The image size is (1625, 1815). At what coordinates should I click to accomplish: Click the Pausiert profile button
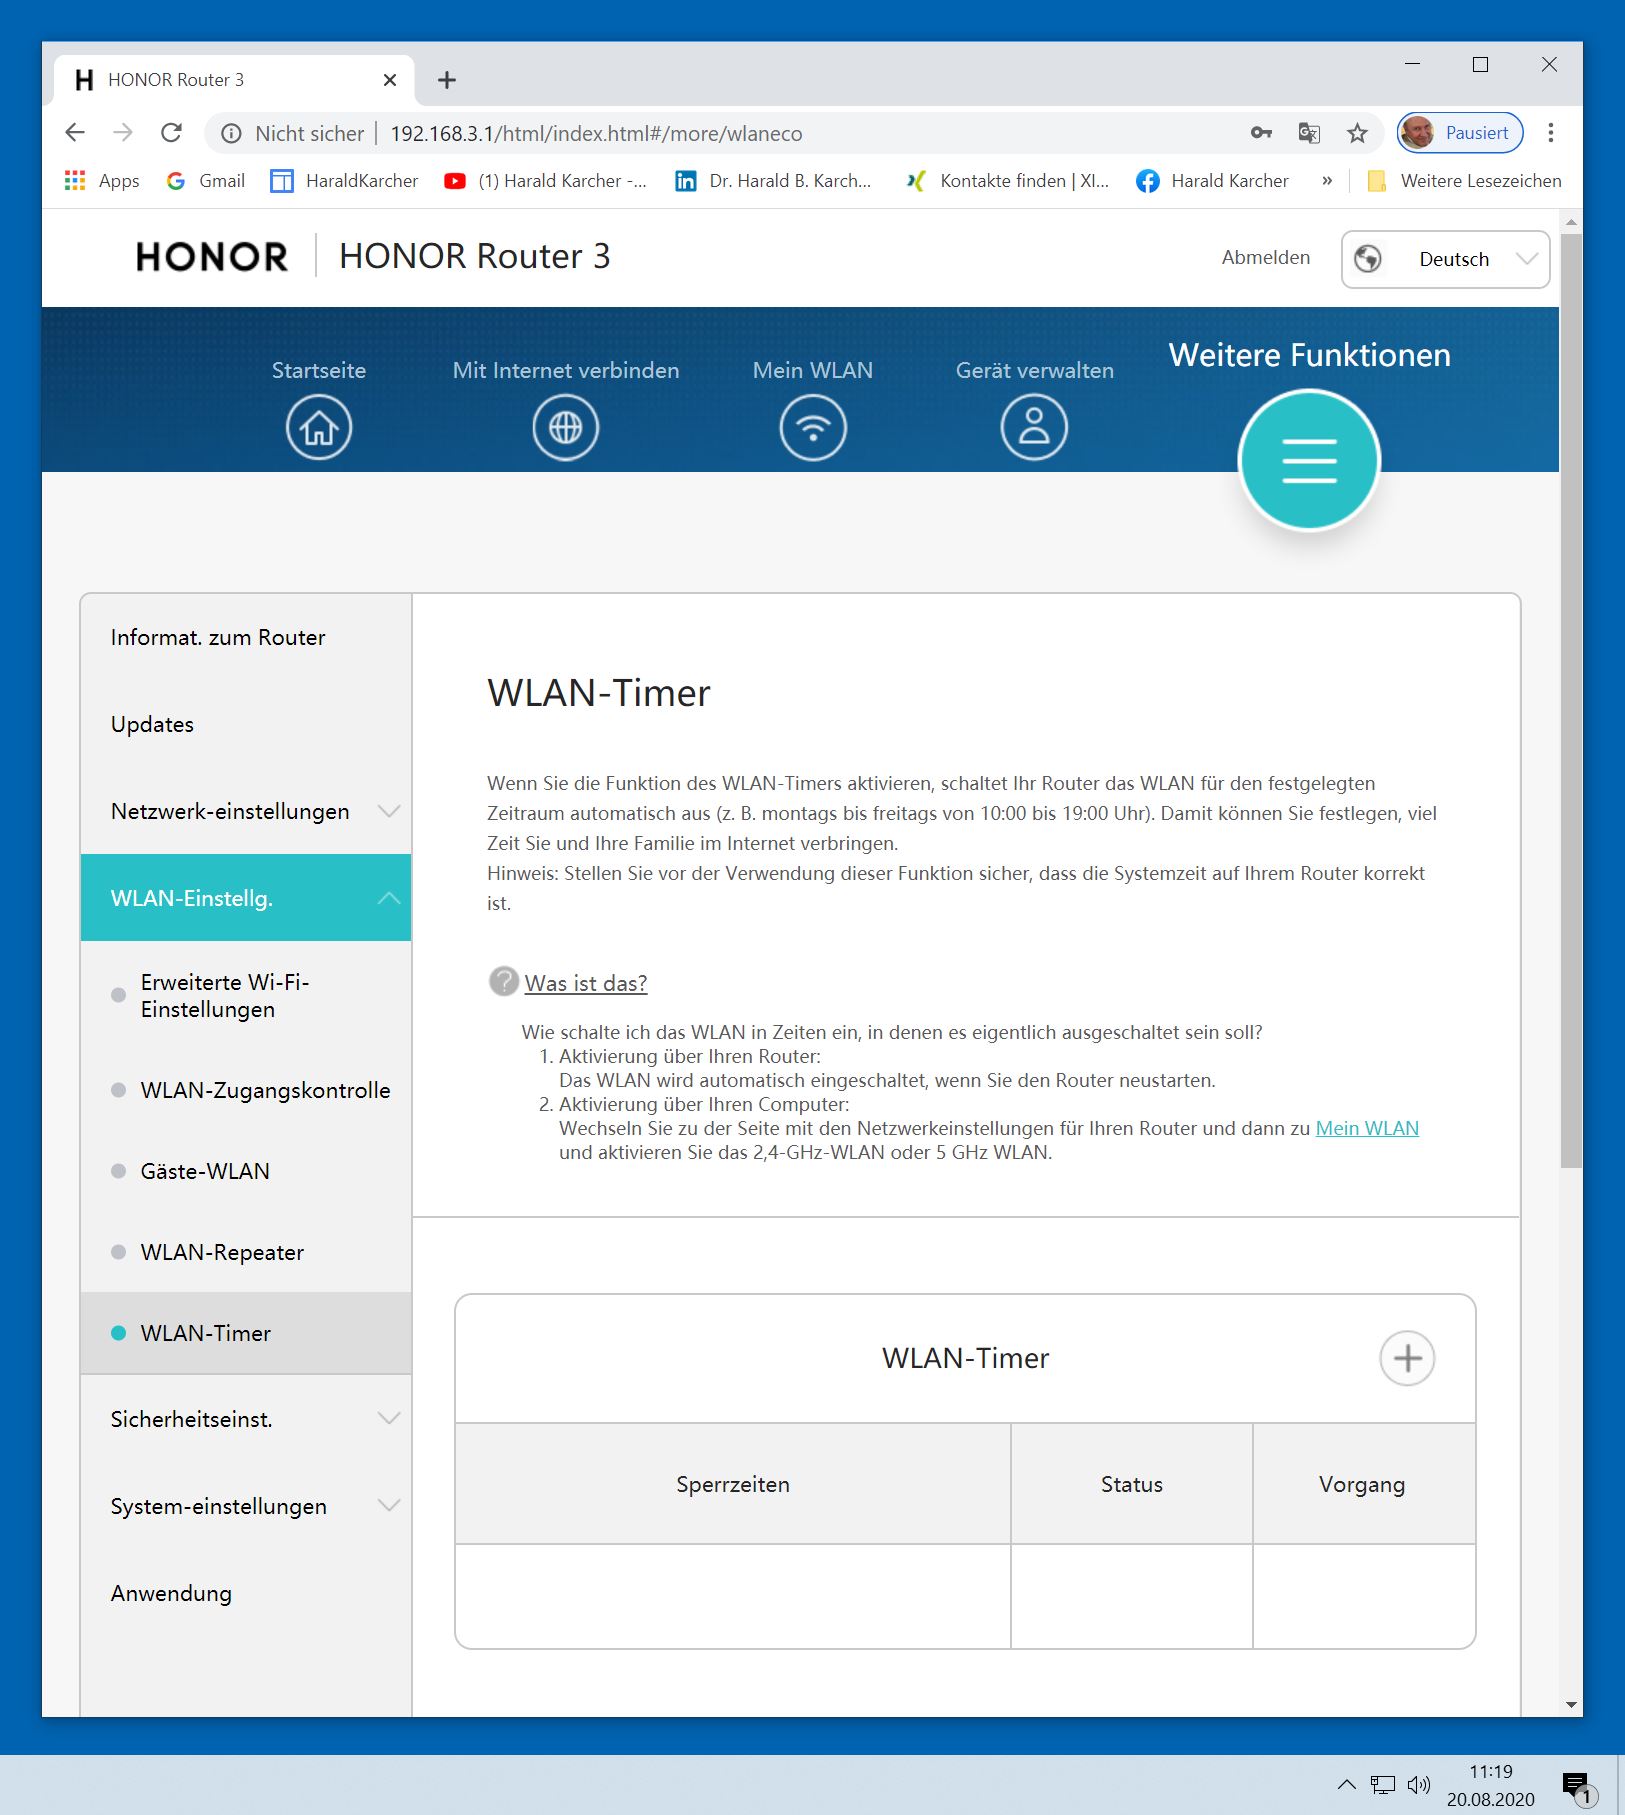pos(1460,133)
